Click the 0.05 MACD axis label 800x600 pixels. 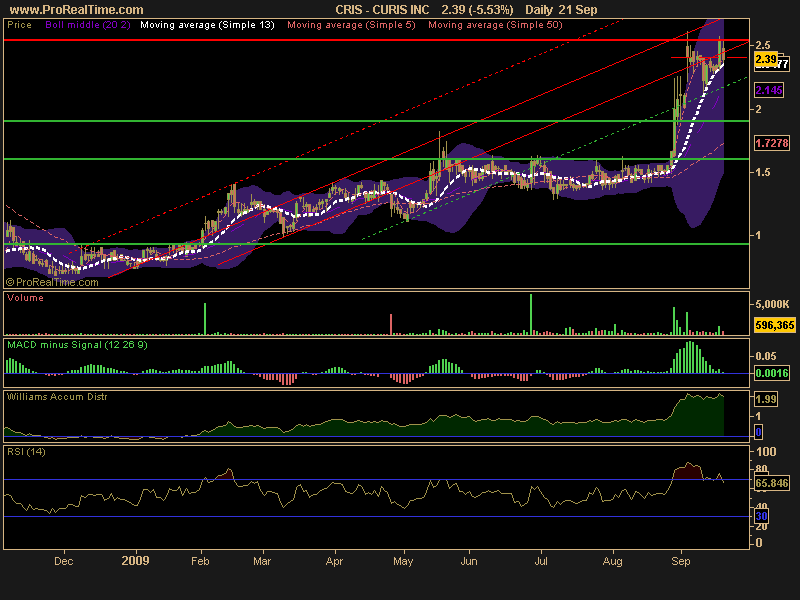(x=766, y=356)
